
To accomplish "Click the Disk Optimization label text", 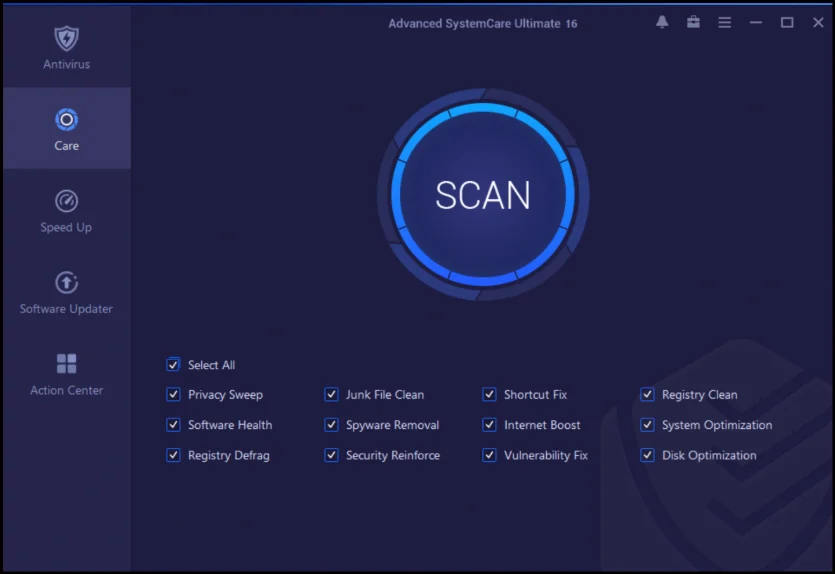I will [709, 456].
